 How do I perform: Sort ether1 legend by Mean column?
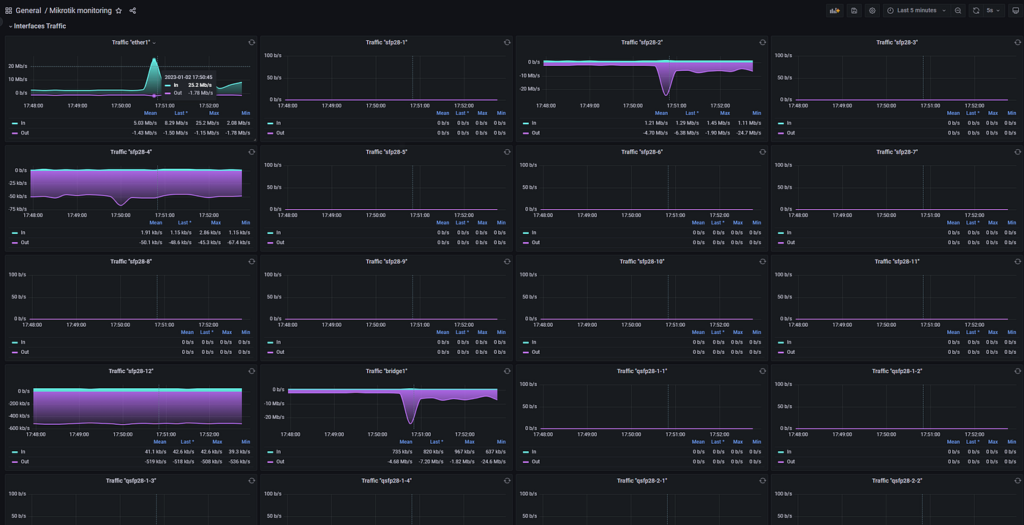coord(150,113)
